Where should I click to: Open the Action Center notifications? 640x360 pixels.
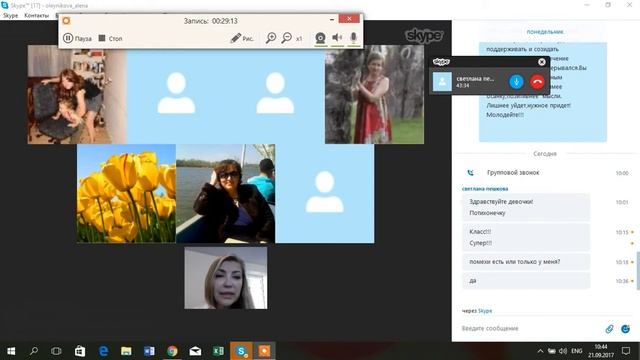626,351
